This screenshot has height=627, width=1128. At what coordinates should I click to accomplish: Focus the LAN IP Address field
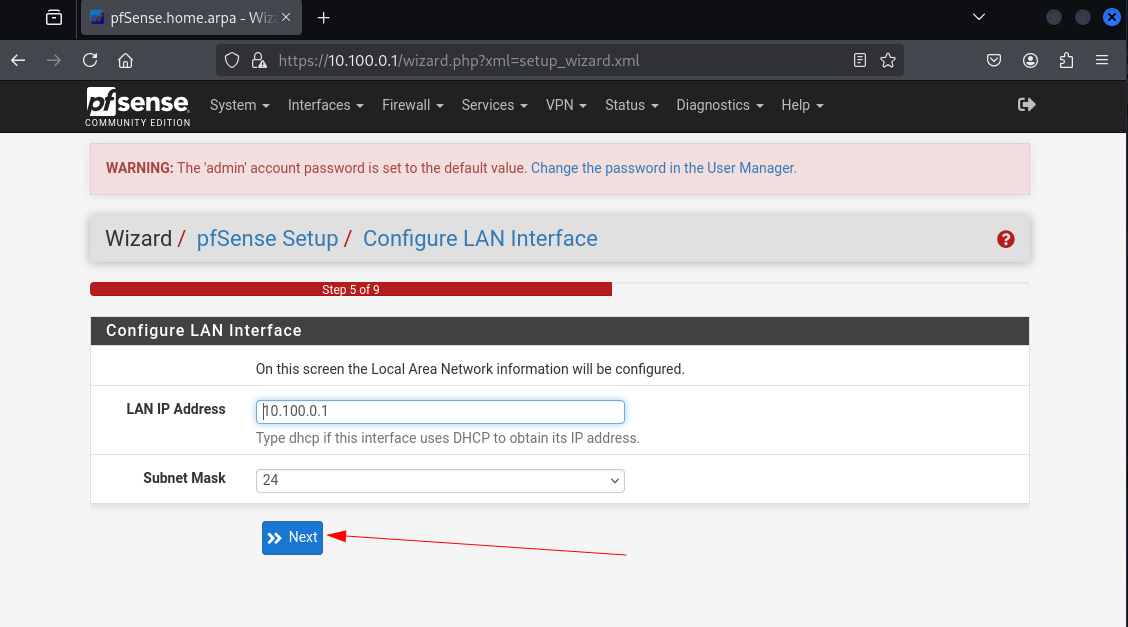tap(440, 411)
